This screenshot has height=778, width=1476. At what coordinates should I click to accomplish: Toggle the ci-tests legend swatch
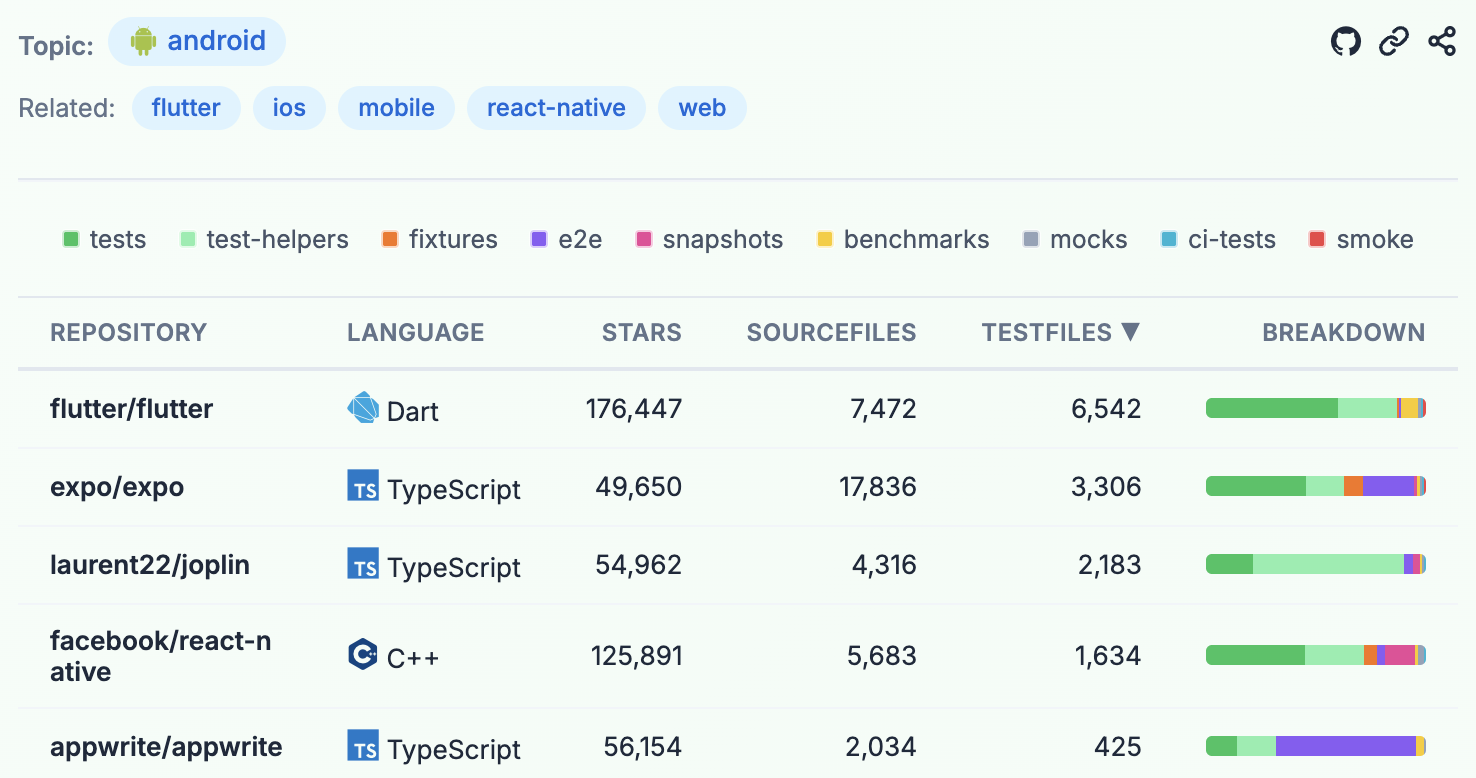click(1169, 240)
